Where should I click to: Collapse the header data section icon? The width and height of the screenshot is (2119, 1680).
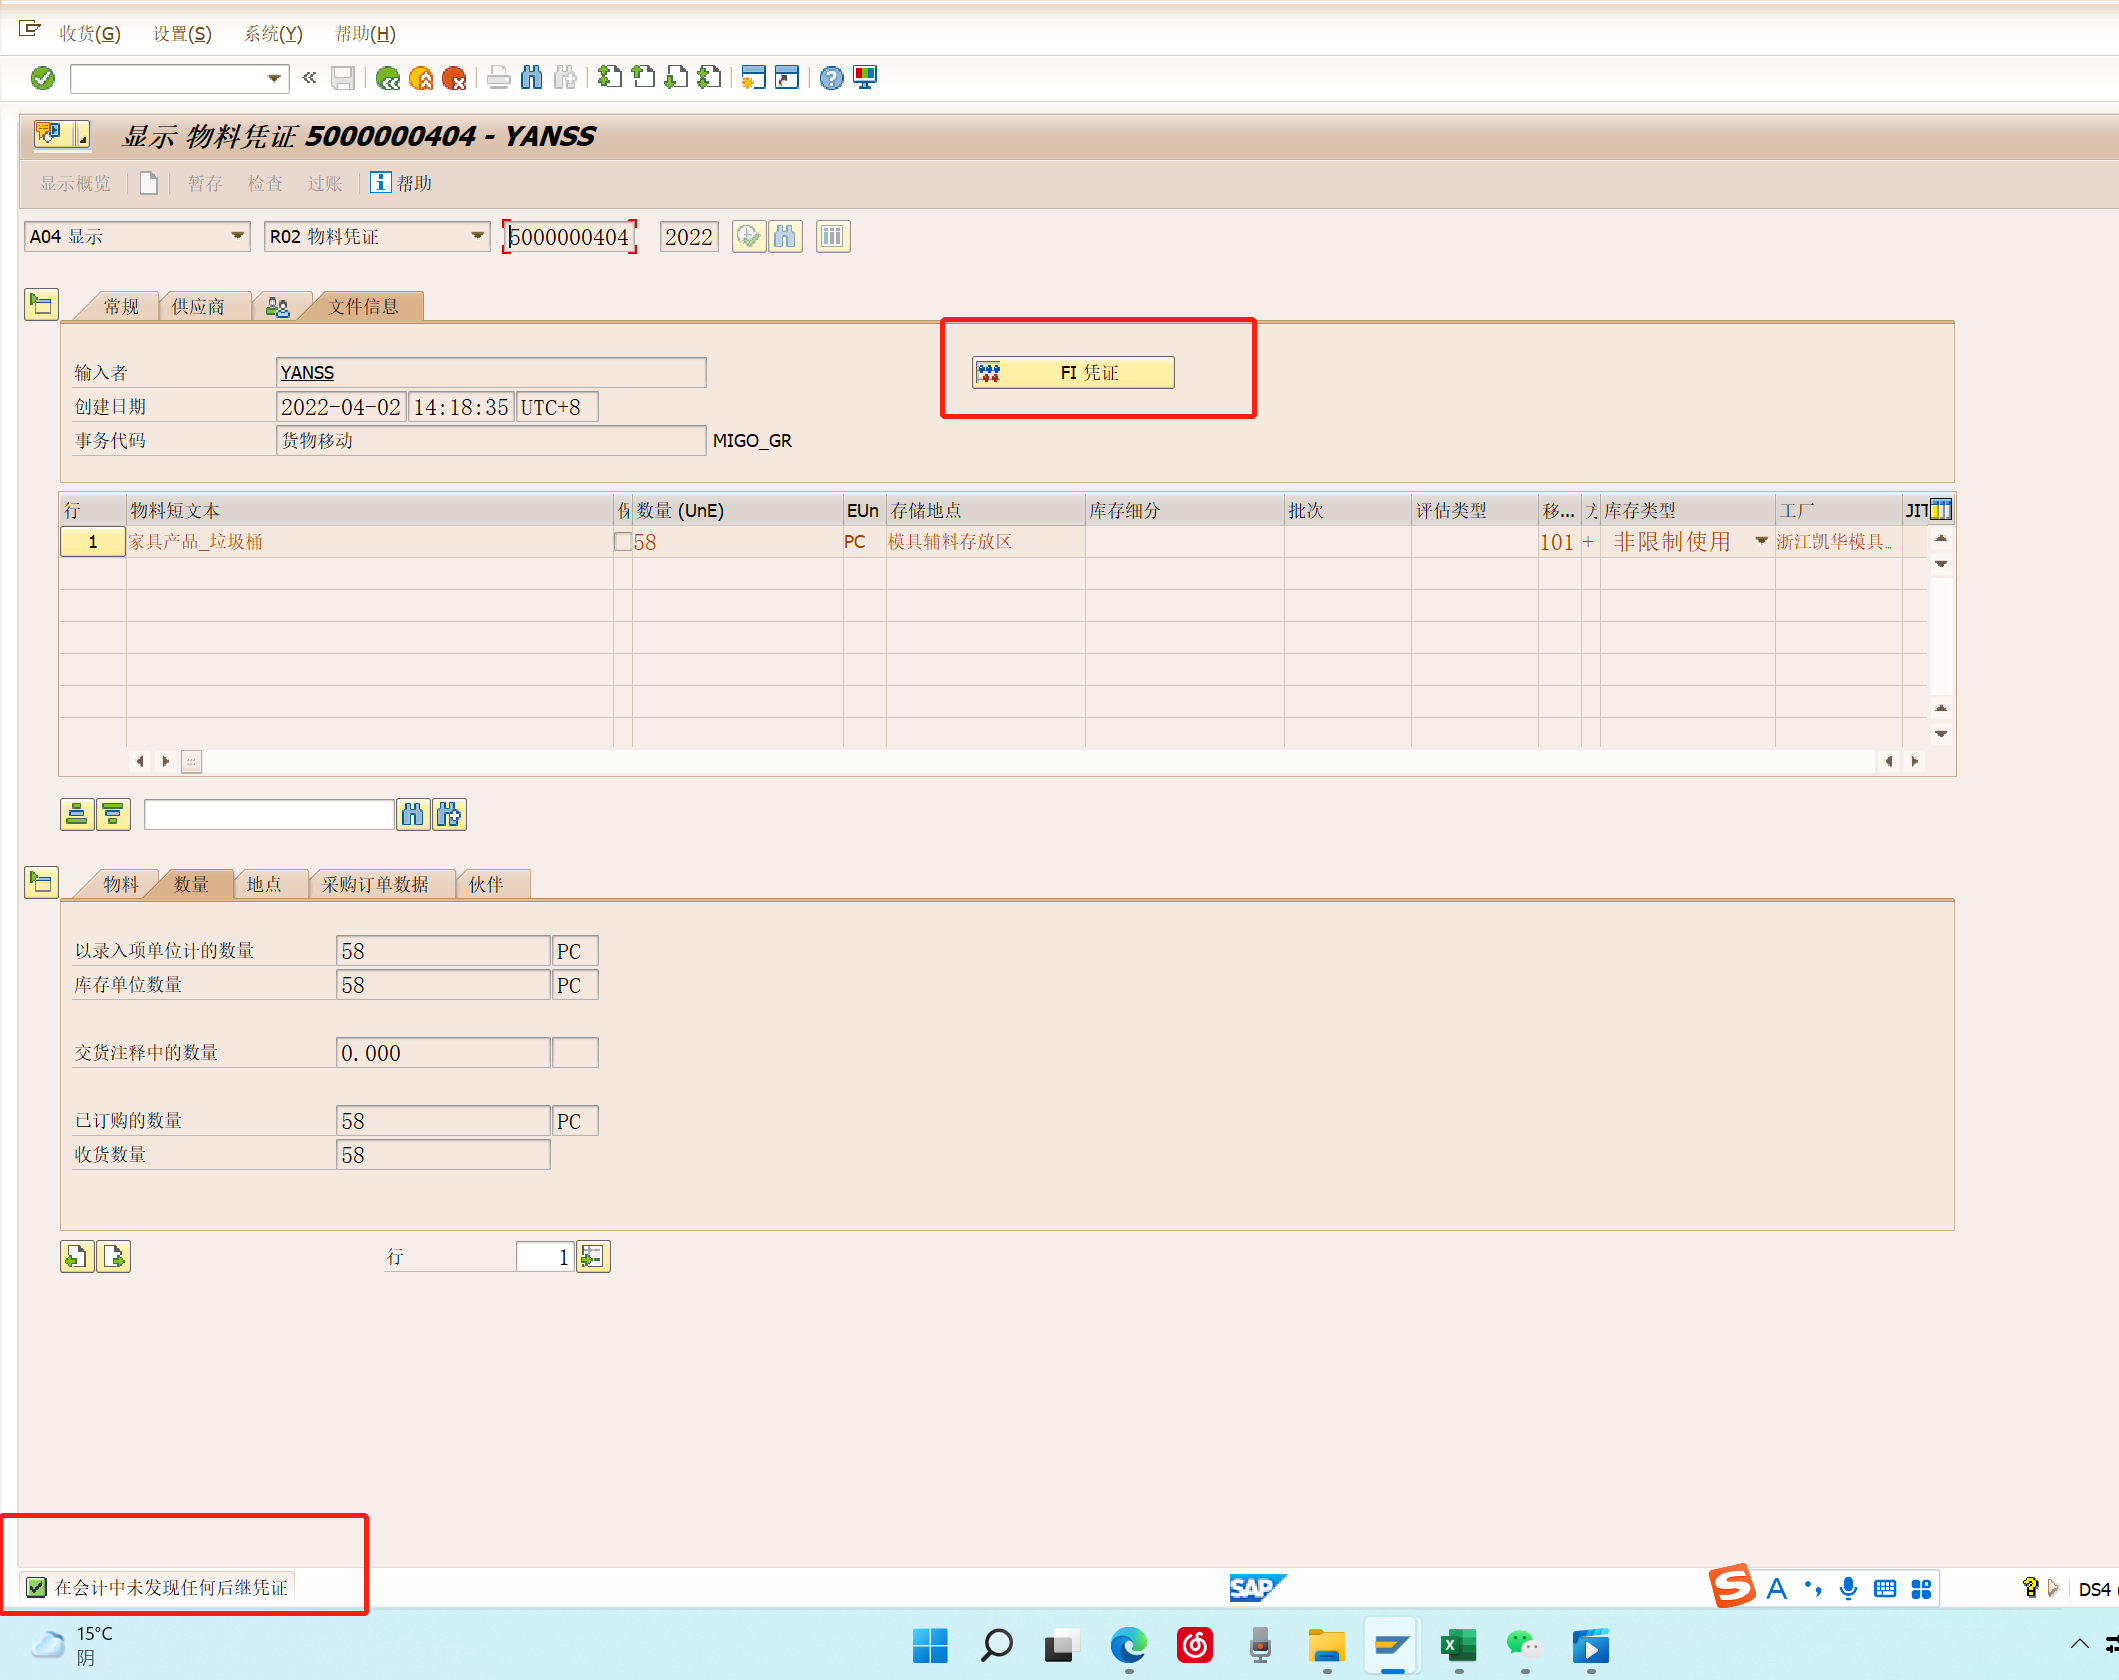[41, 304]
